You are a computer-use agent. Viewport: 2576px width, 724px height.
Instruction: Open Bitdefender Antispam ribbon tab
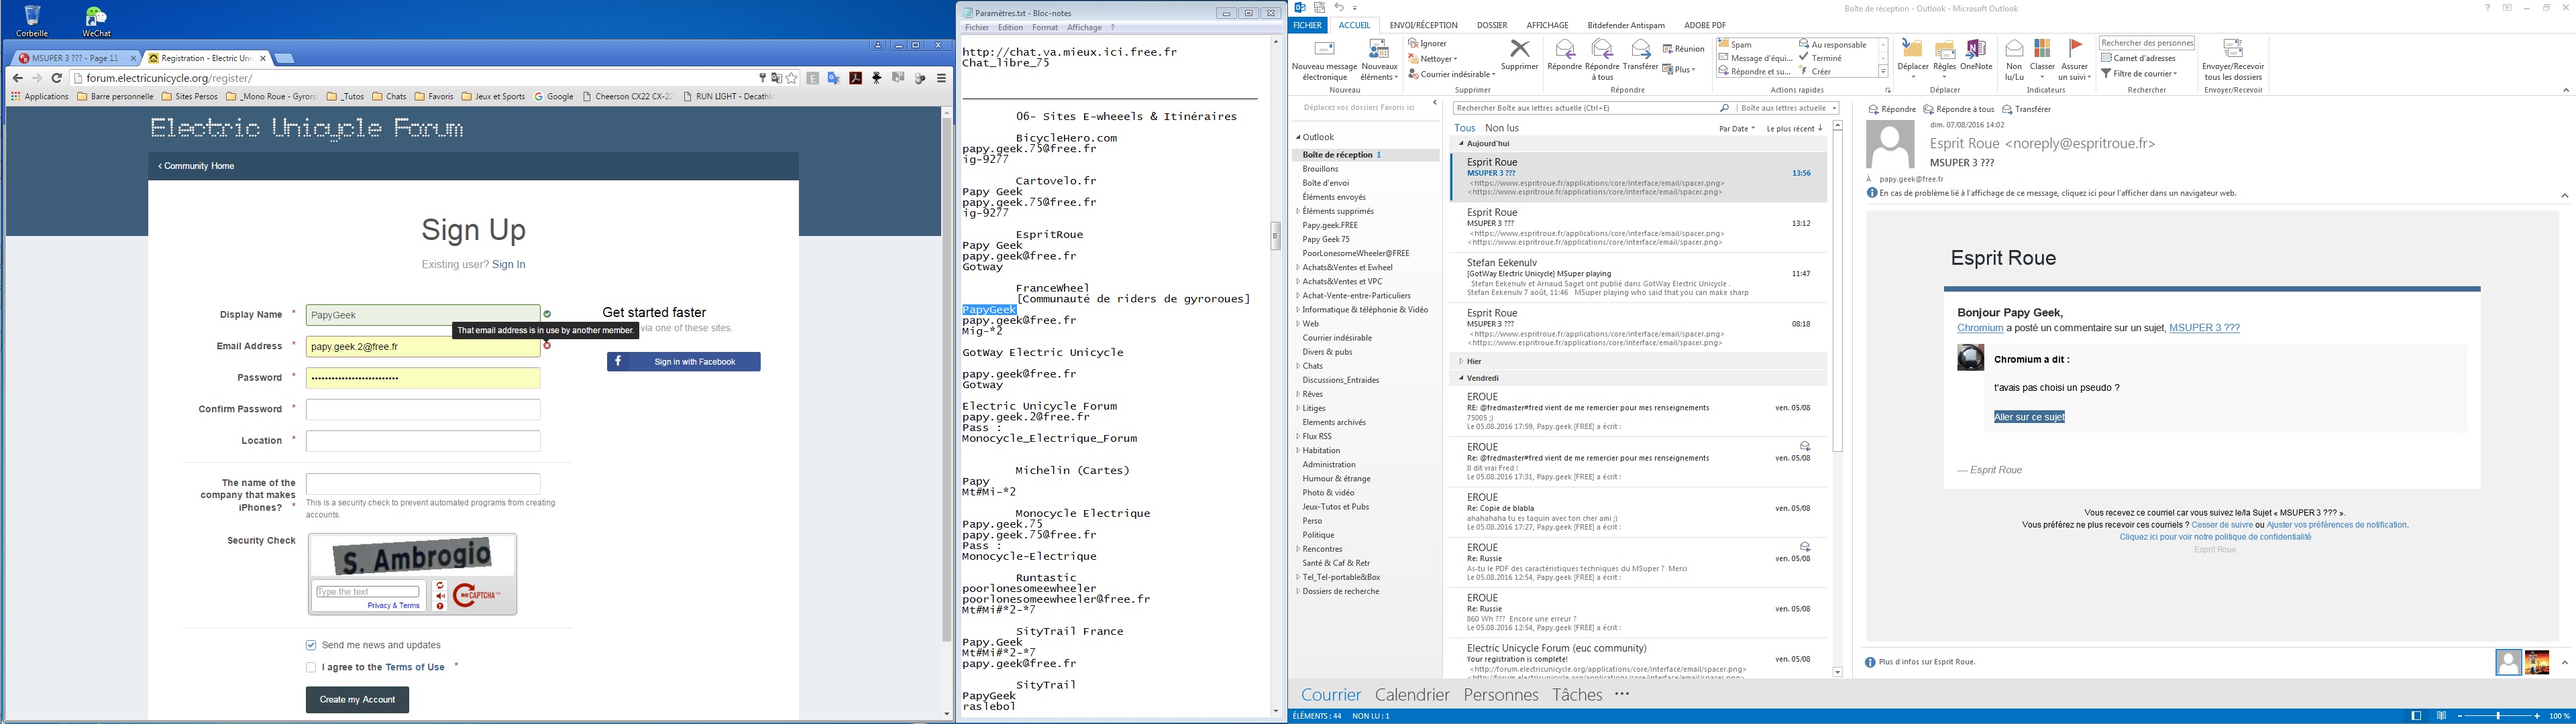click(x=1626, y=25)
